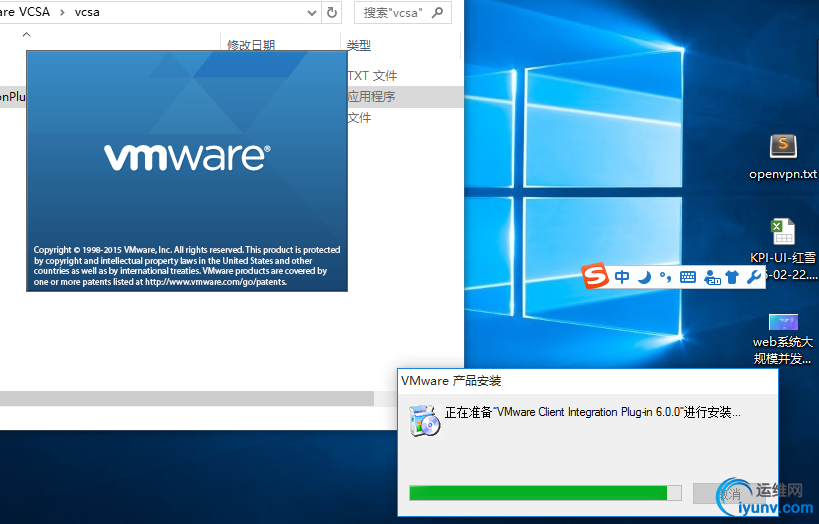
Task: Sort by the 类型 column header
Action: pyautogui.click(x=359, y=45)
